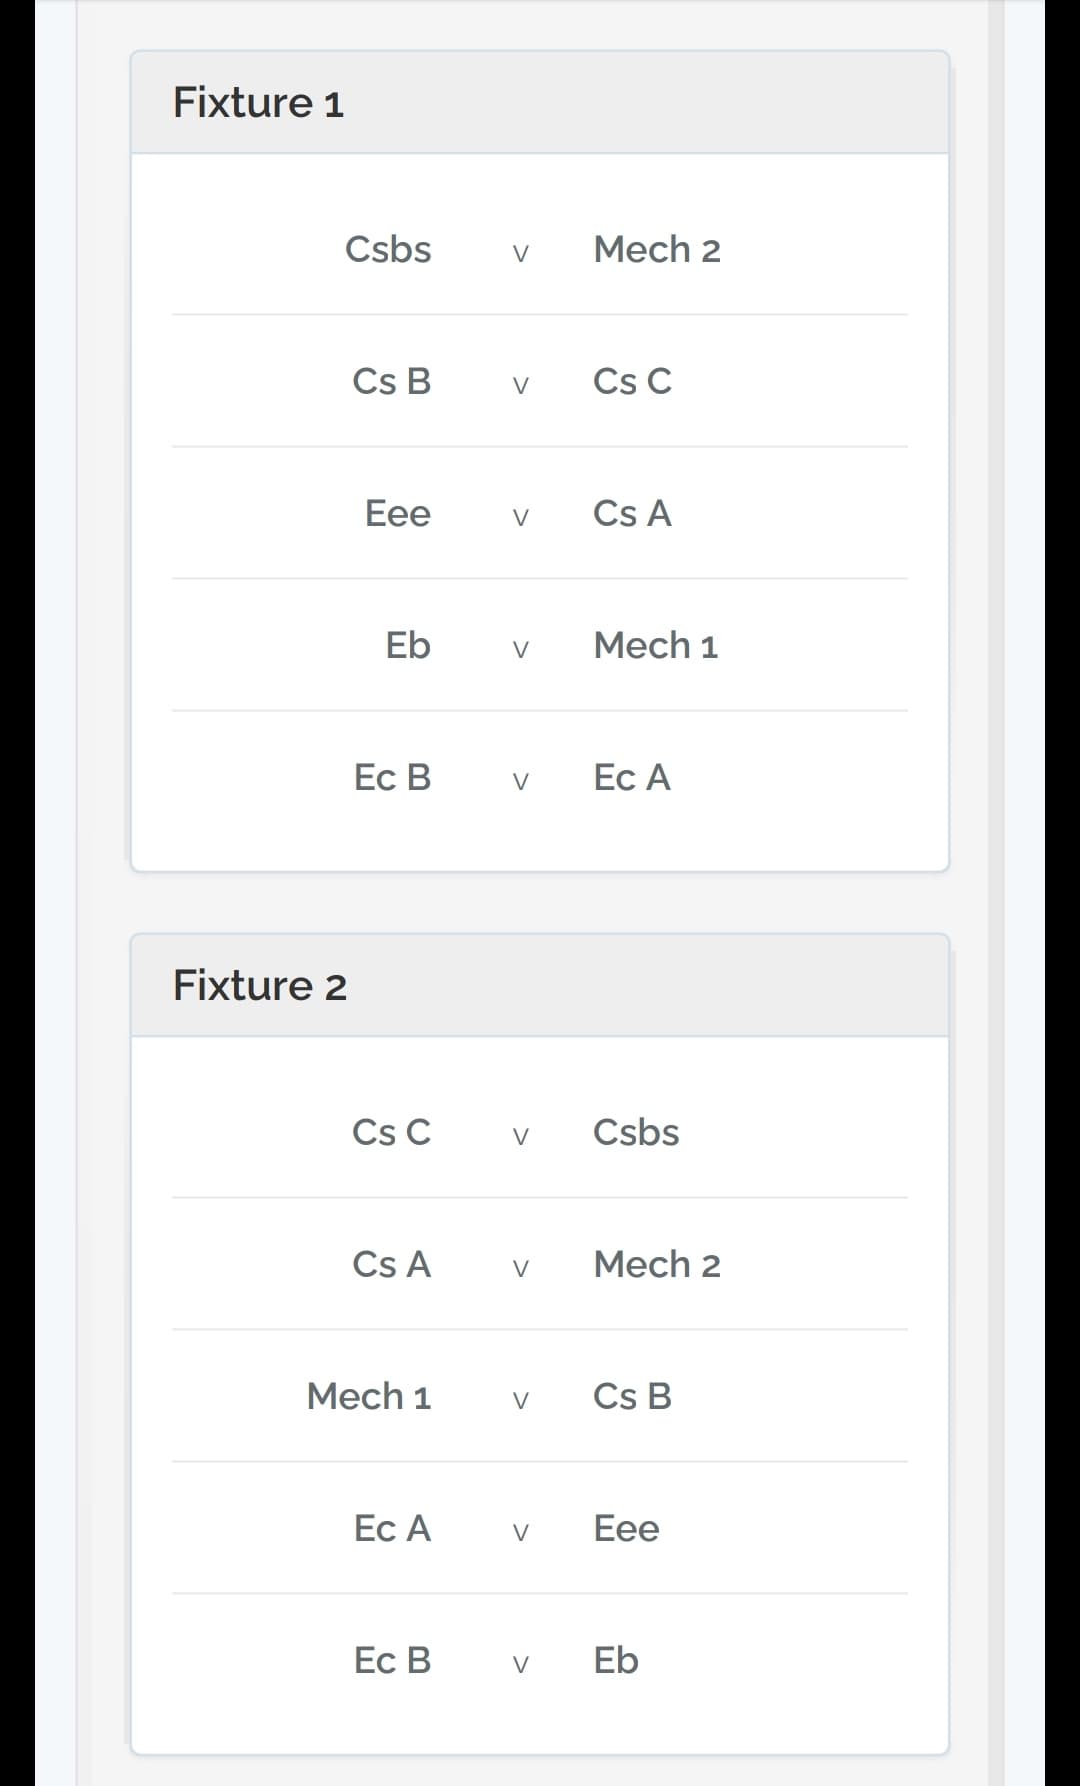Select Cs C in Fixture 2
The height and width of the screenshot is (1786, 1080).
[392, 1132]
